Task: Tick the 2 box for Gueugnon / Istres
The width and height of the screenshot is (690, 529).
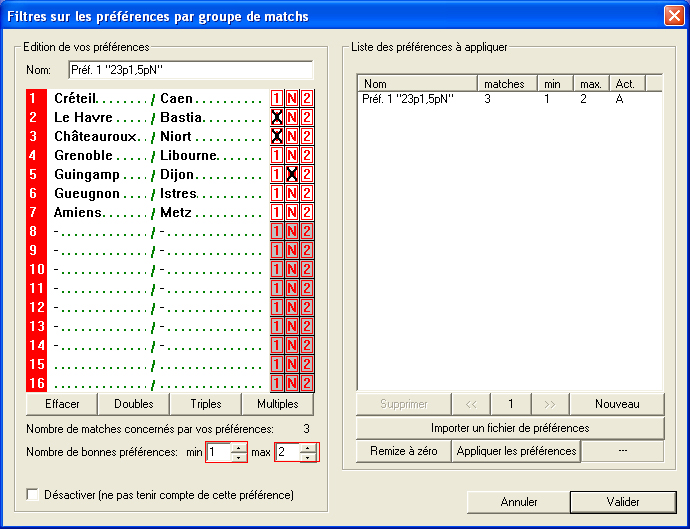Action: [x=307, y=193]
